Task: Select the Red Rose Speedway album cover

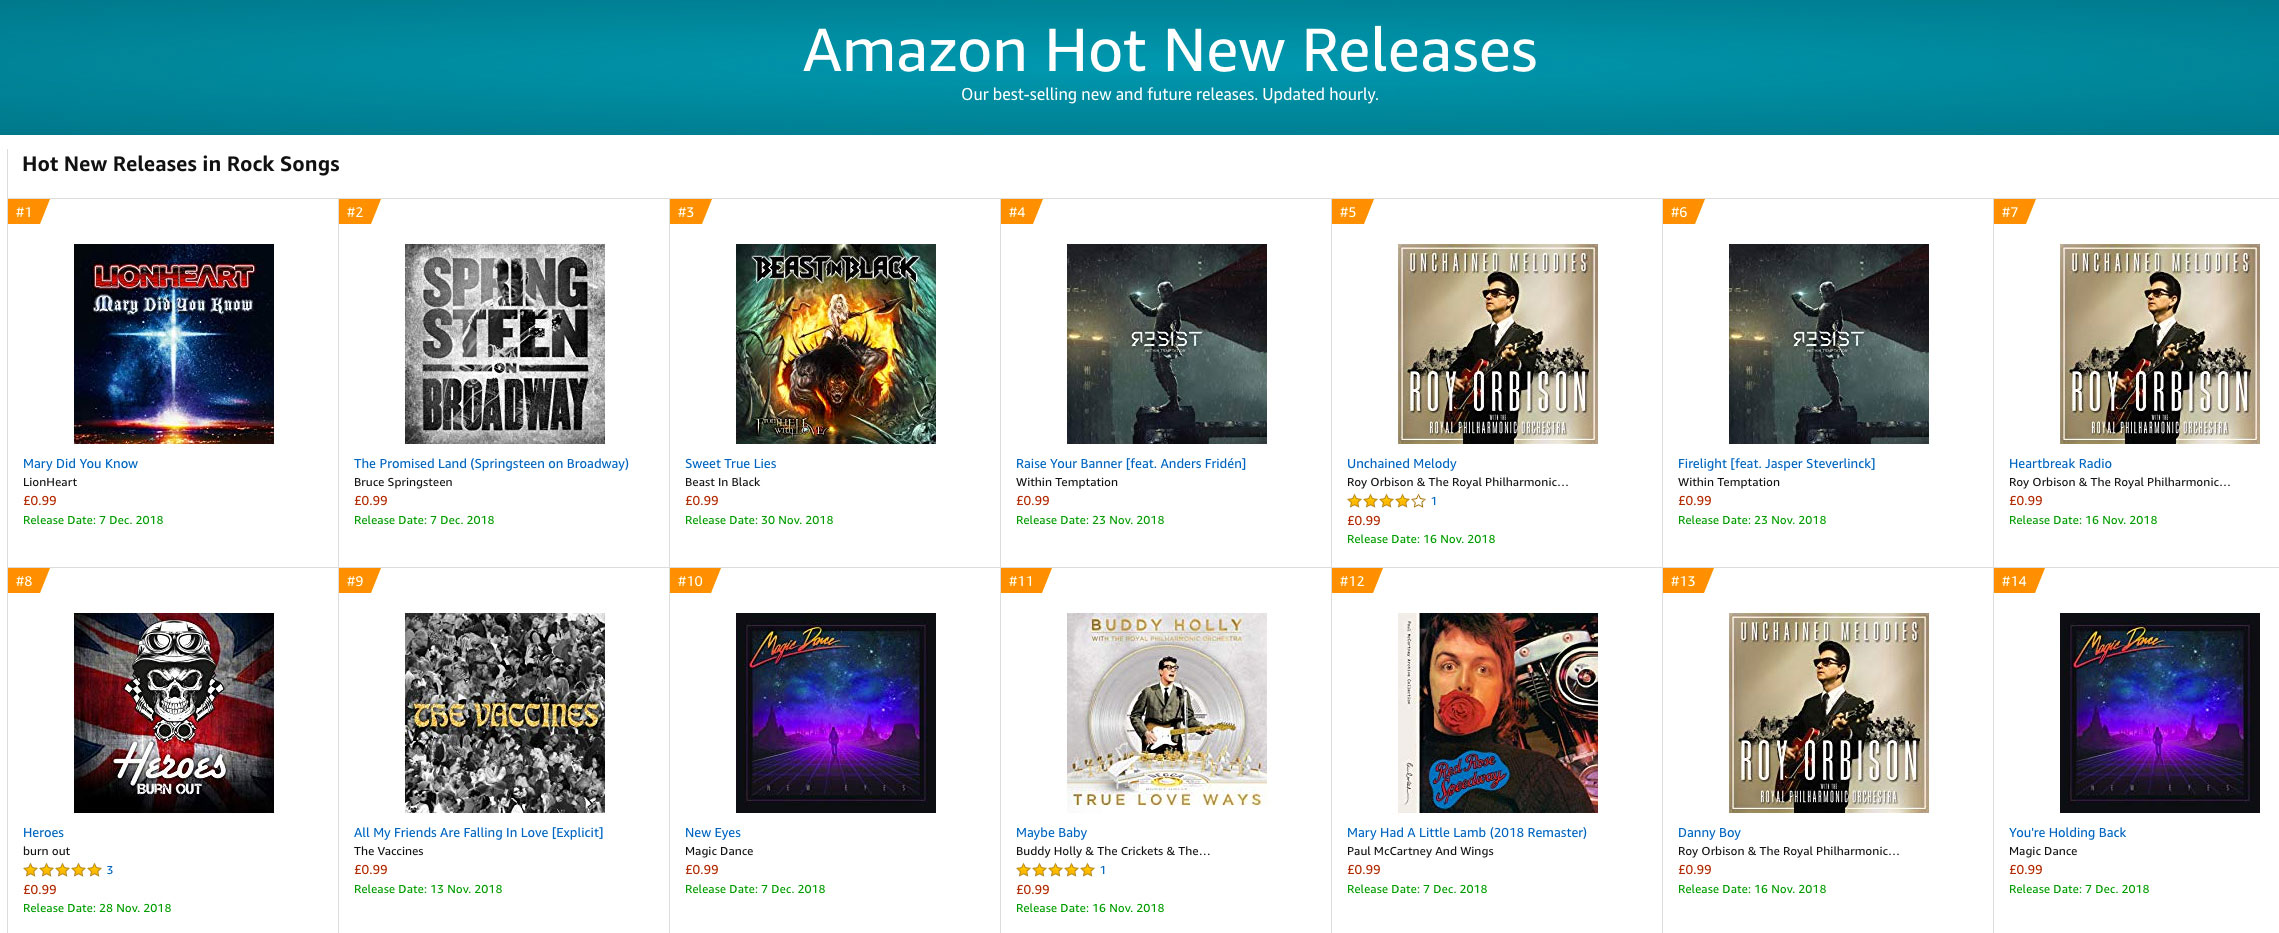Action: pos(1498,713)
